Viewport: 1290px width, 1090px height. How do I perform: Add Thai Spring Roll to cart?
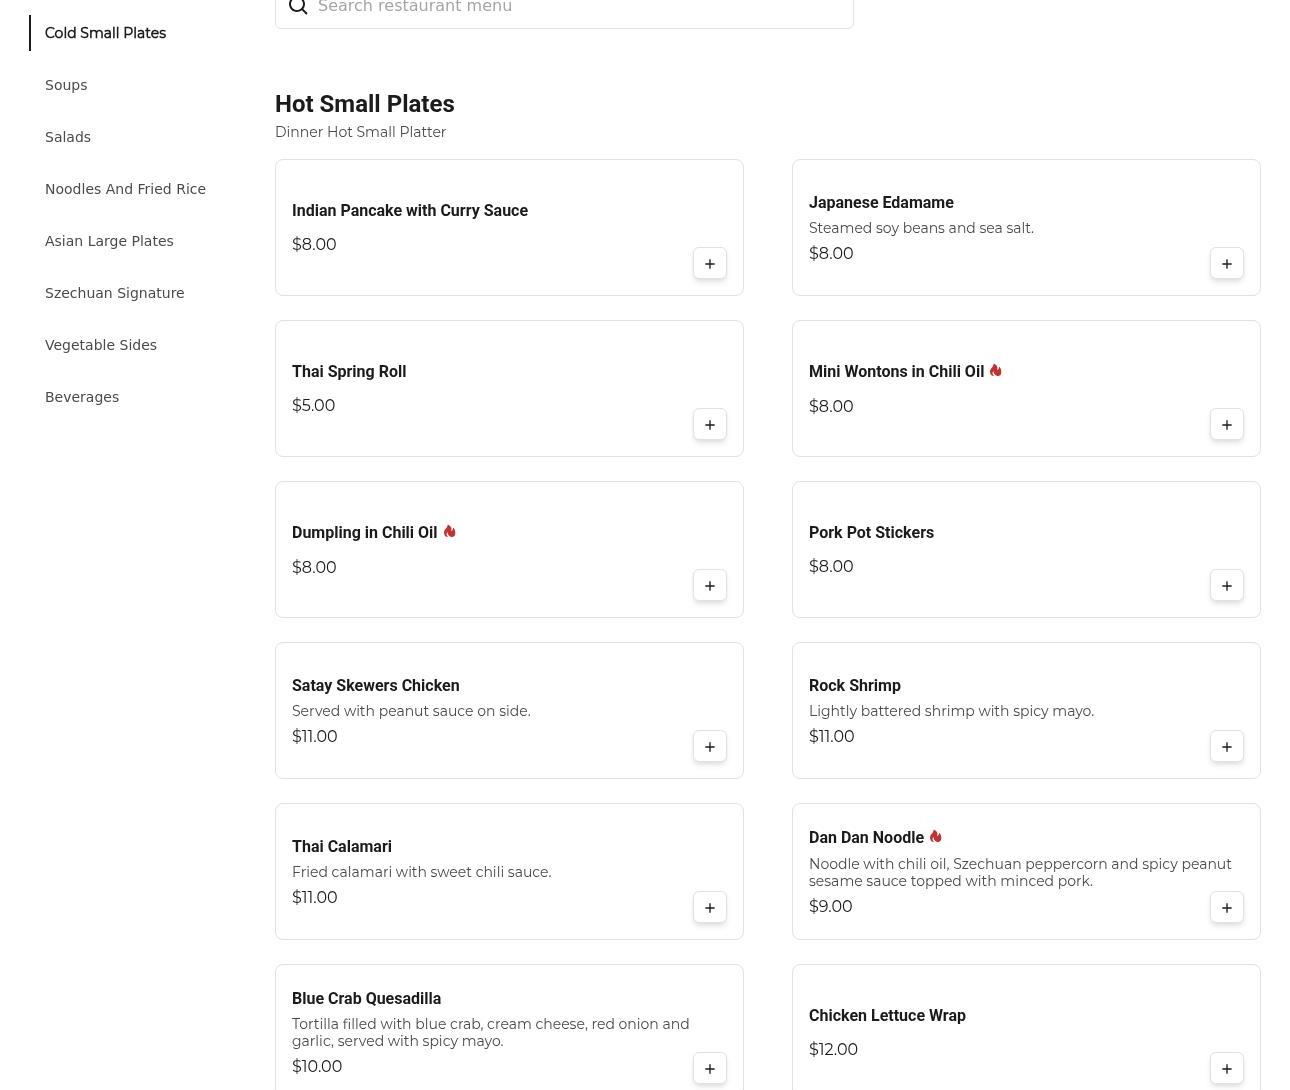pos(710,425)
